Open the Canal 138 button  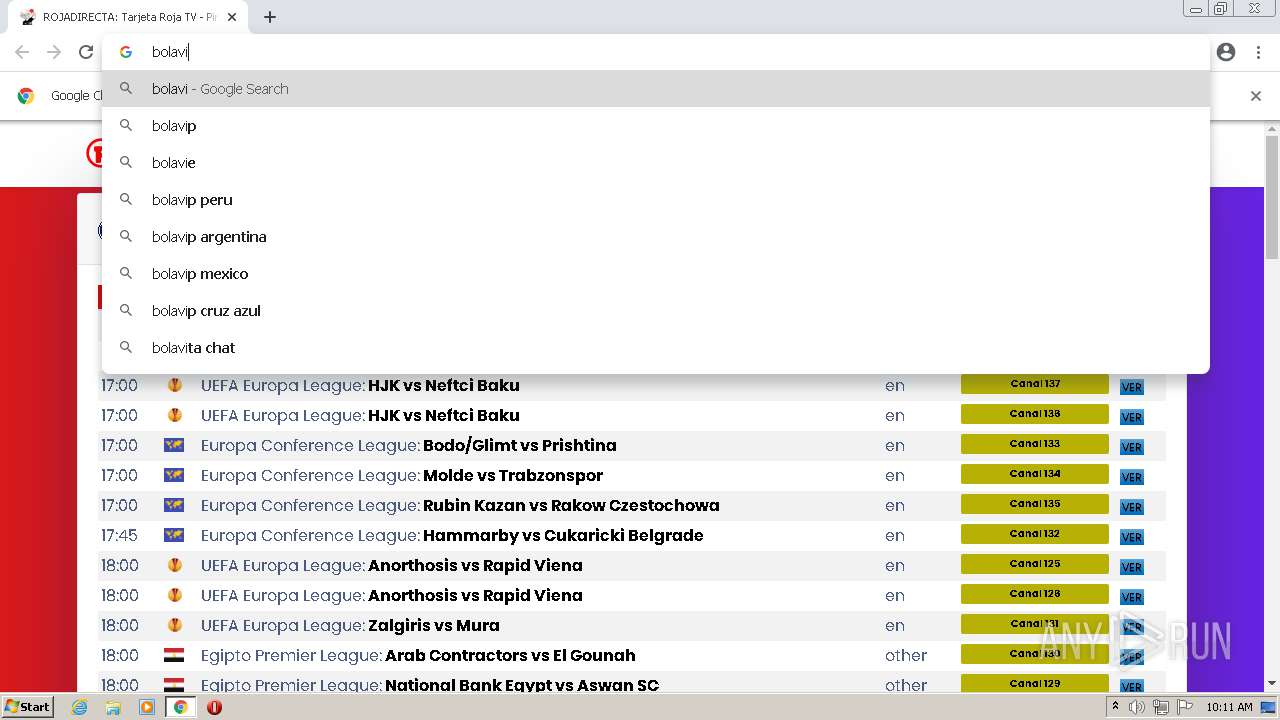click(1035, 414)
